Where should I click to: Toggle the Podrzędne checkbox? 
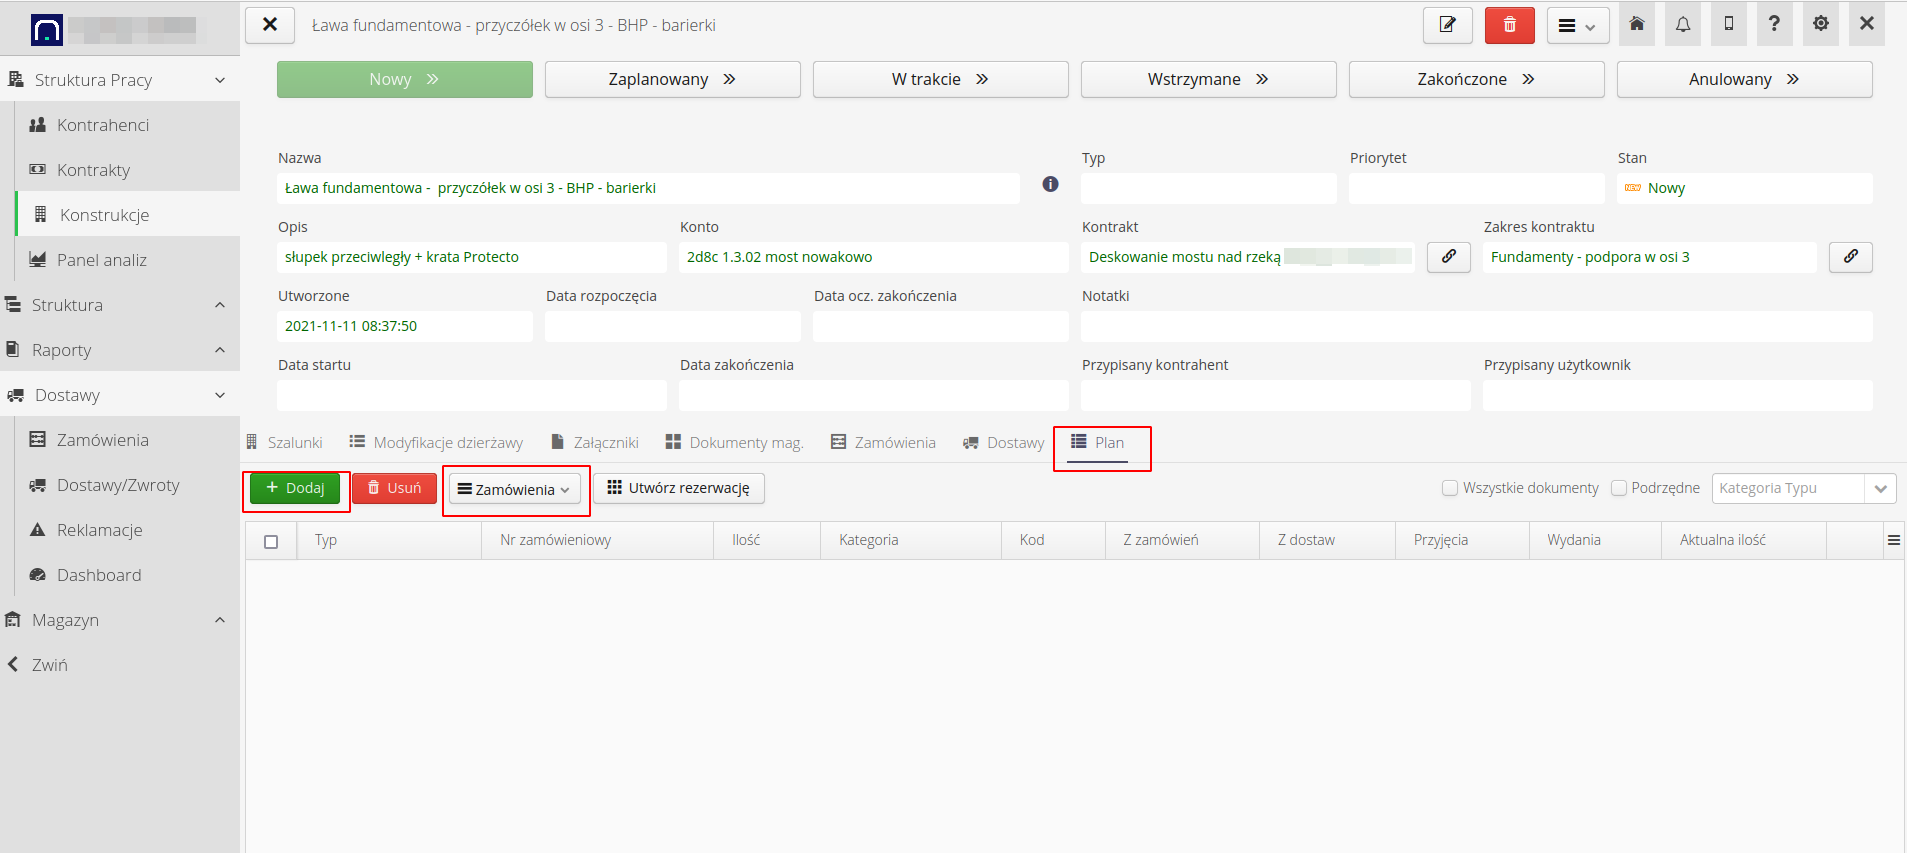tap(1619, 488)
